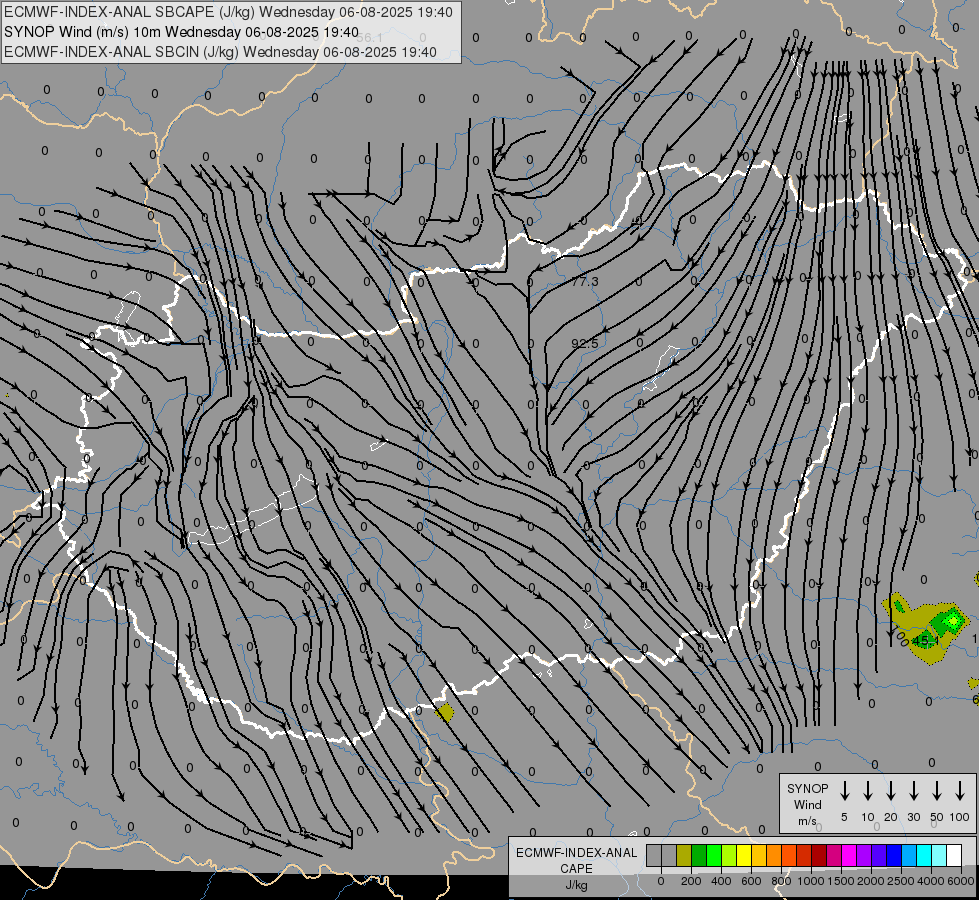Viewport: 979px width, 900px height.
Task: Select the pure yellow CAPE legend swatch
Action: click(x=744, y=855)
